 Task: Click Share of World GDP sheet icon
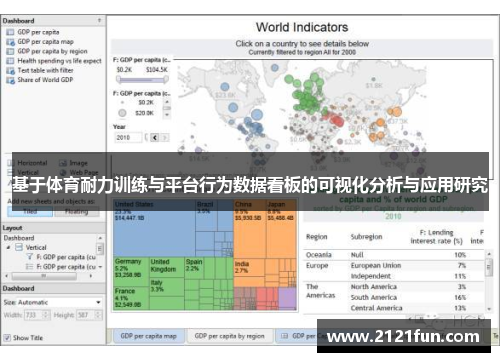coord(10,80)
